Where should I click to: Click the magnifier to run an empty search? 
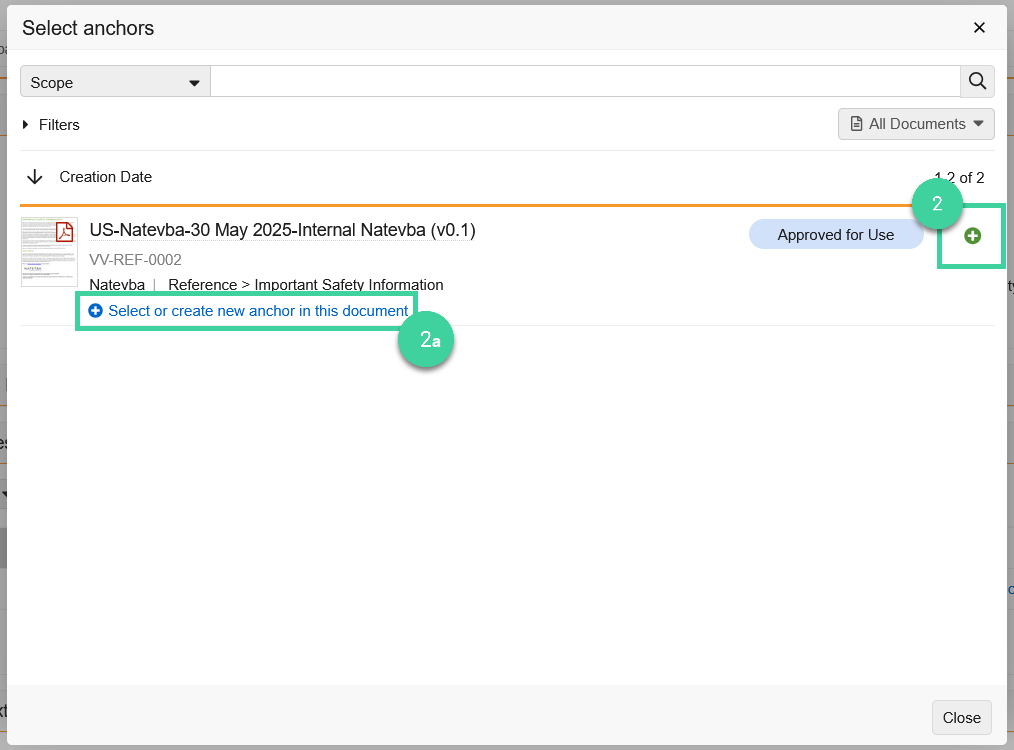[x=977, y=81]
